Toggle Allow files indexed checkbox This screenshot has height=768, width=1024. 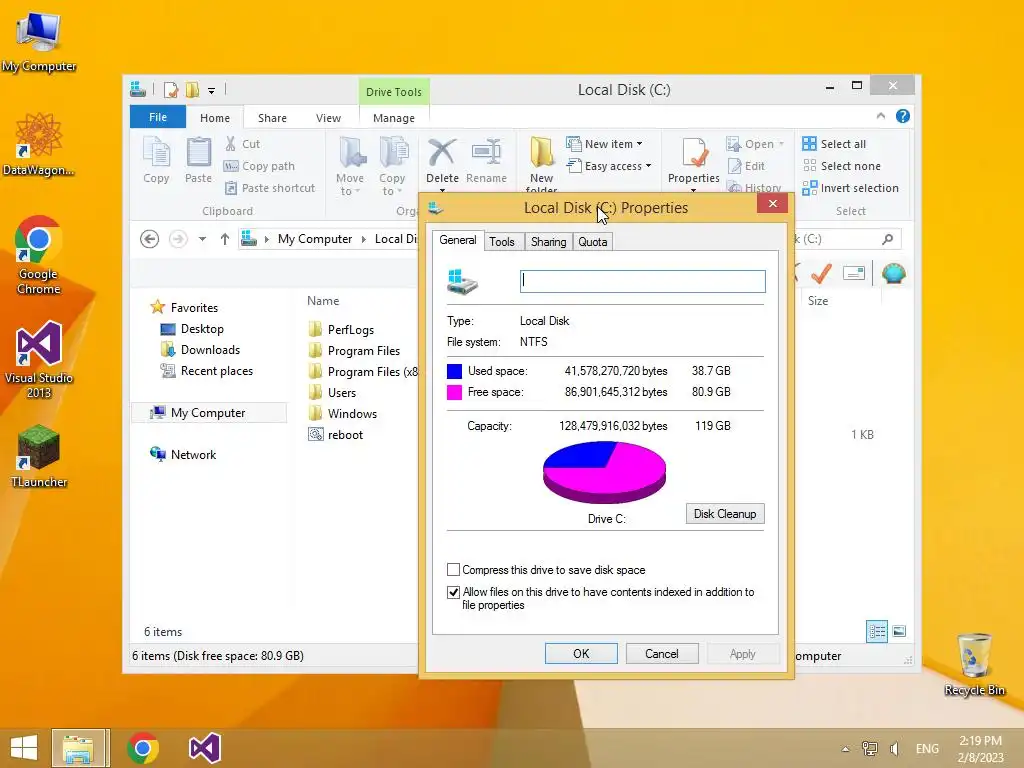click(453, 592)
